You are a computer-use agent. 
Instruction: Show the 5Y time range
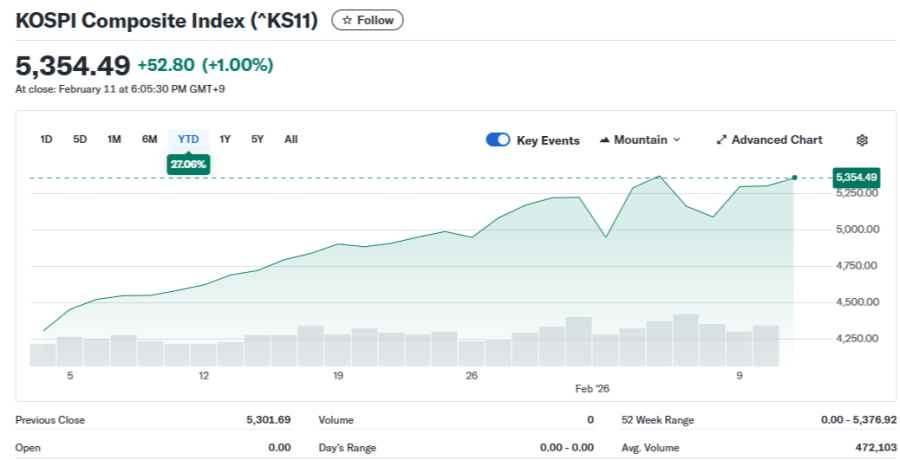(x=257, y=139)
